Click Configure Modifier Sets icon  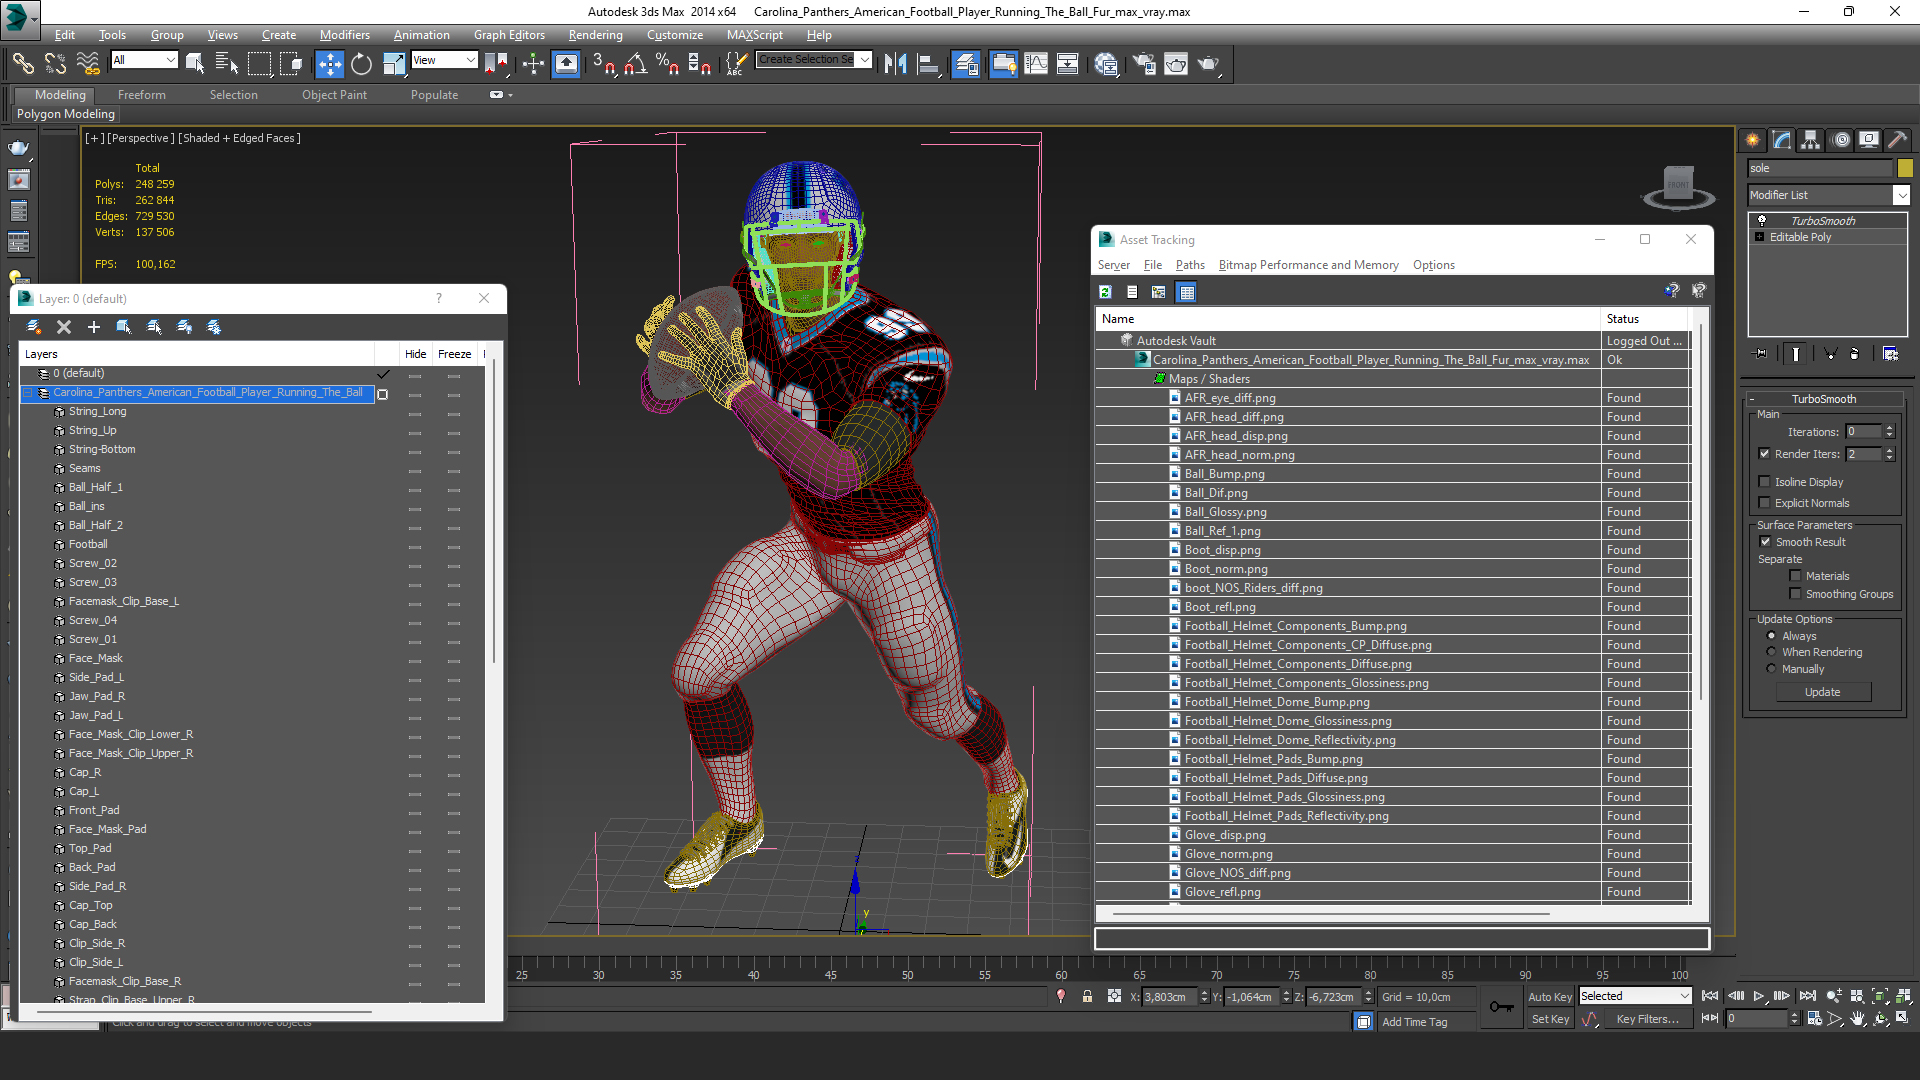[x=1890, y=354]
